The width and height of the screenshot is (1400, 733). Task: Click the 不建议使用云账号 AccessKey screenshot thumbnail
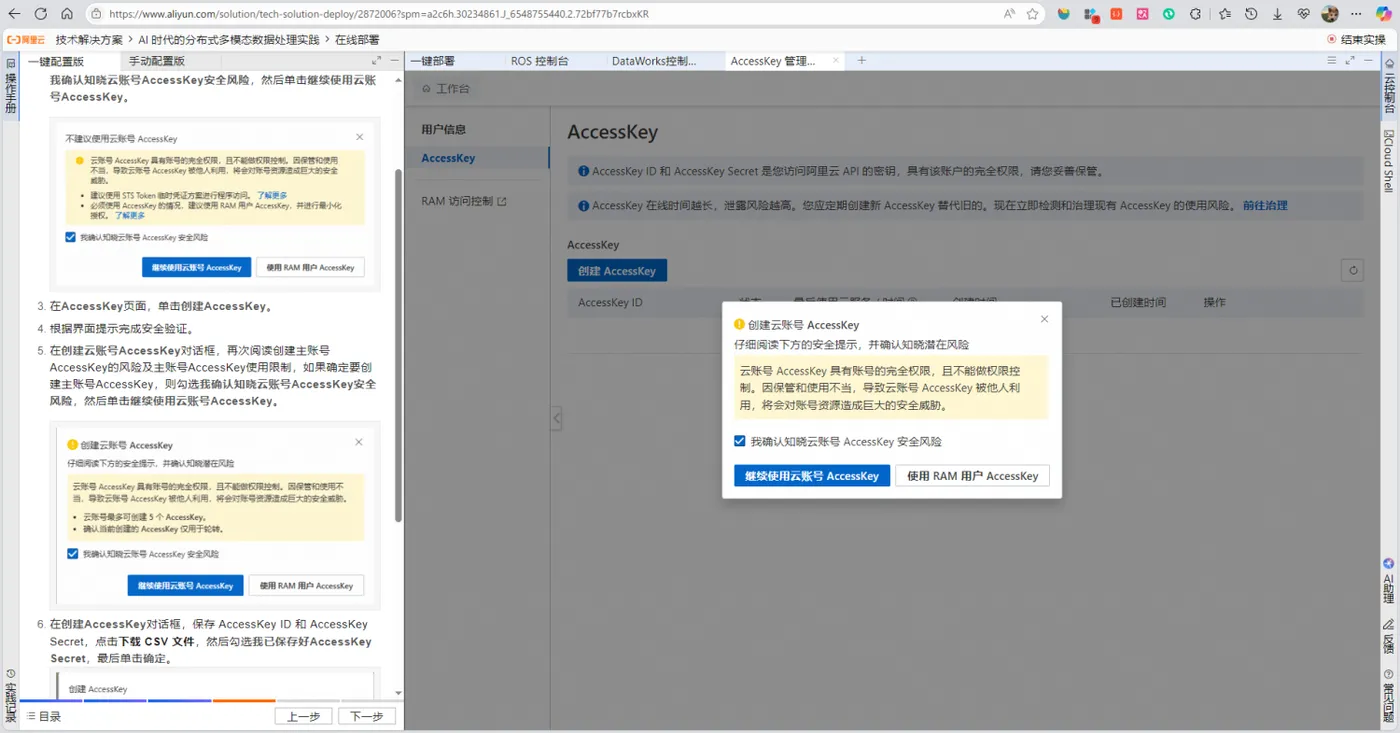click(x=215, y=204)
